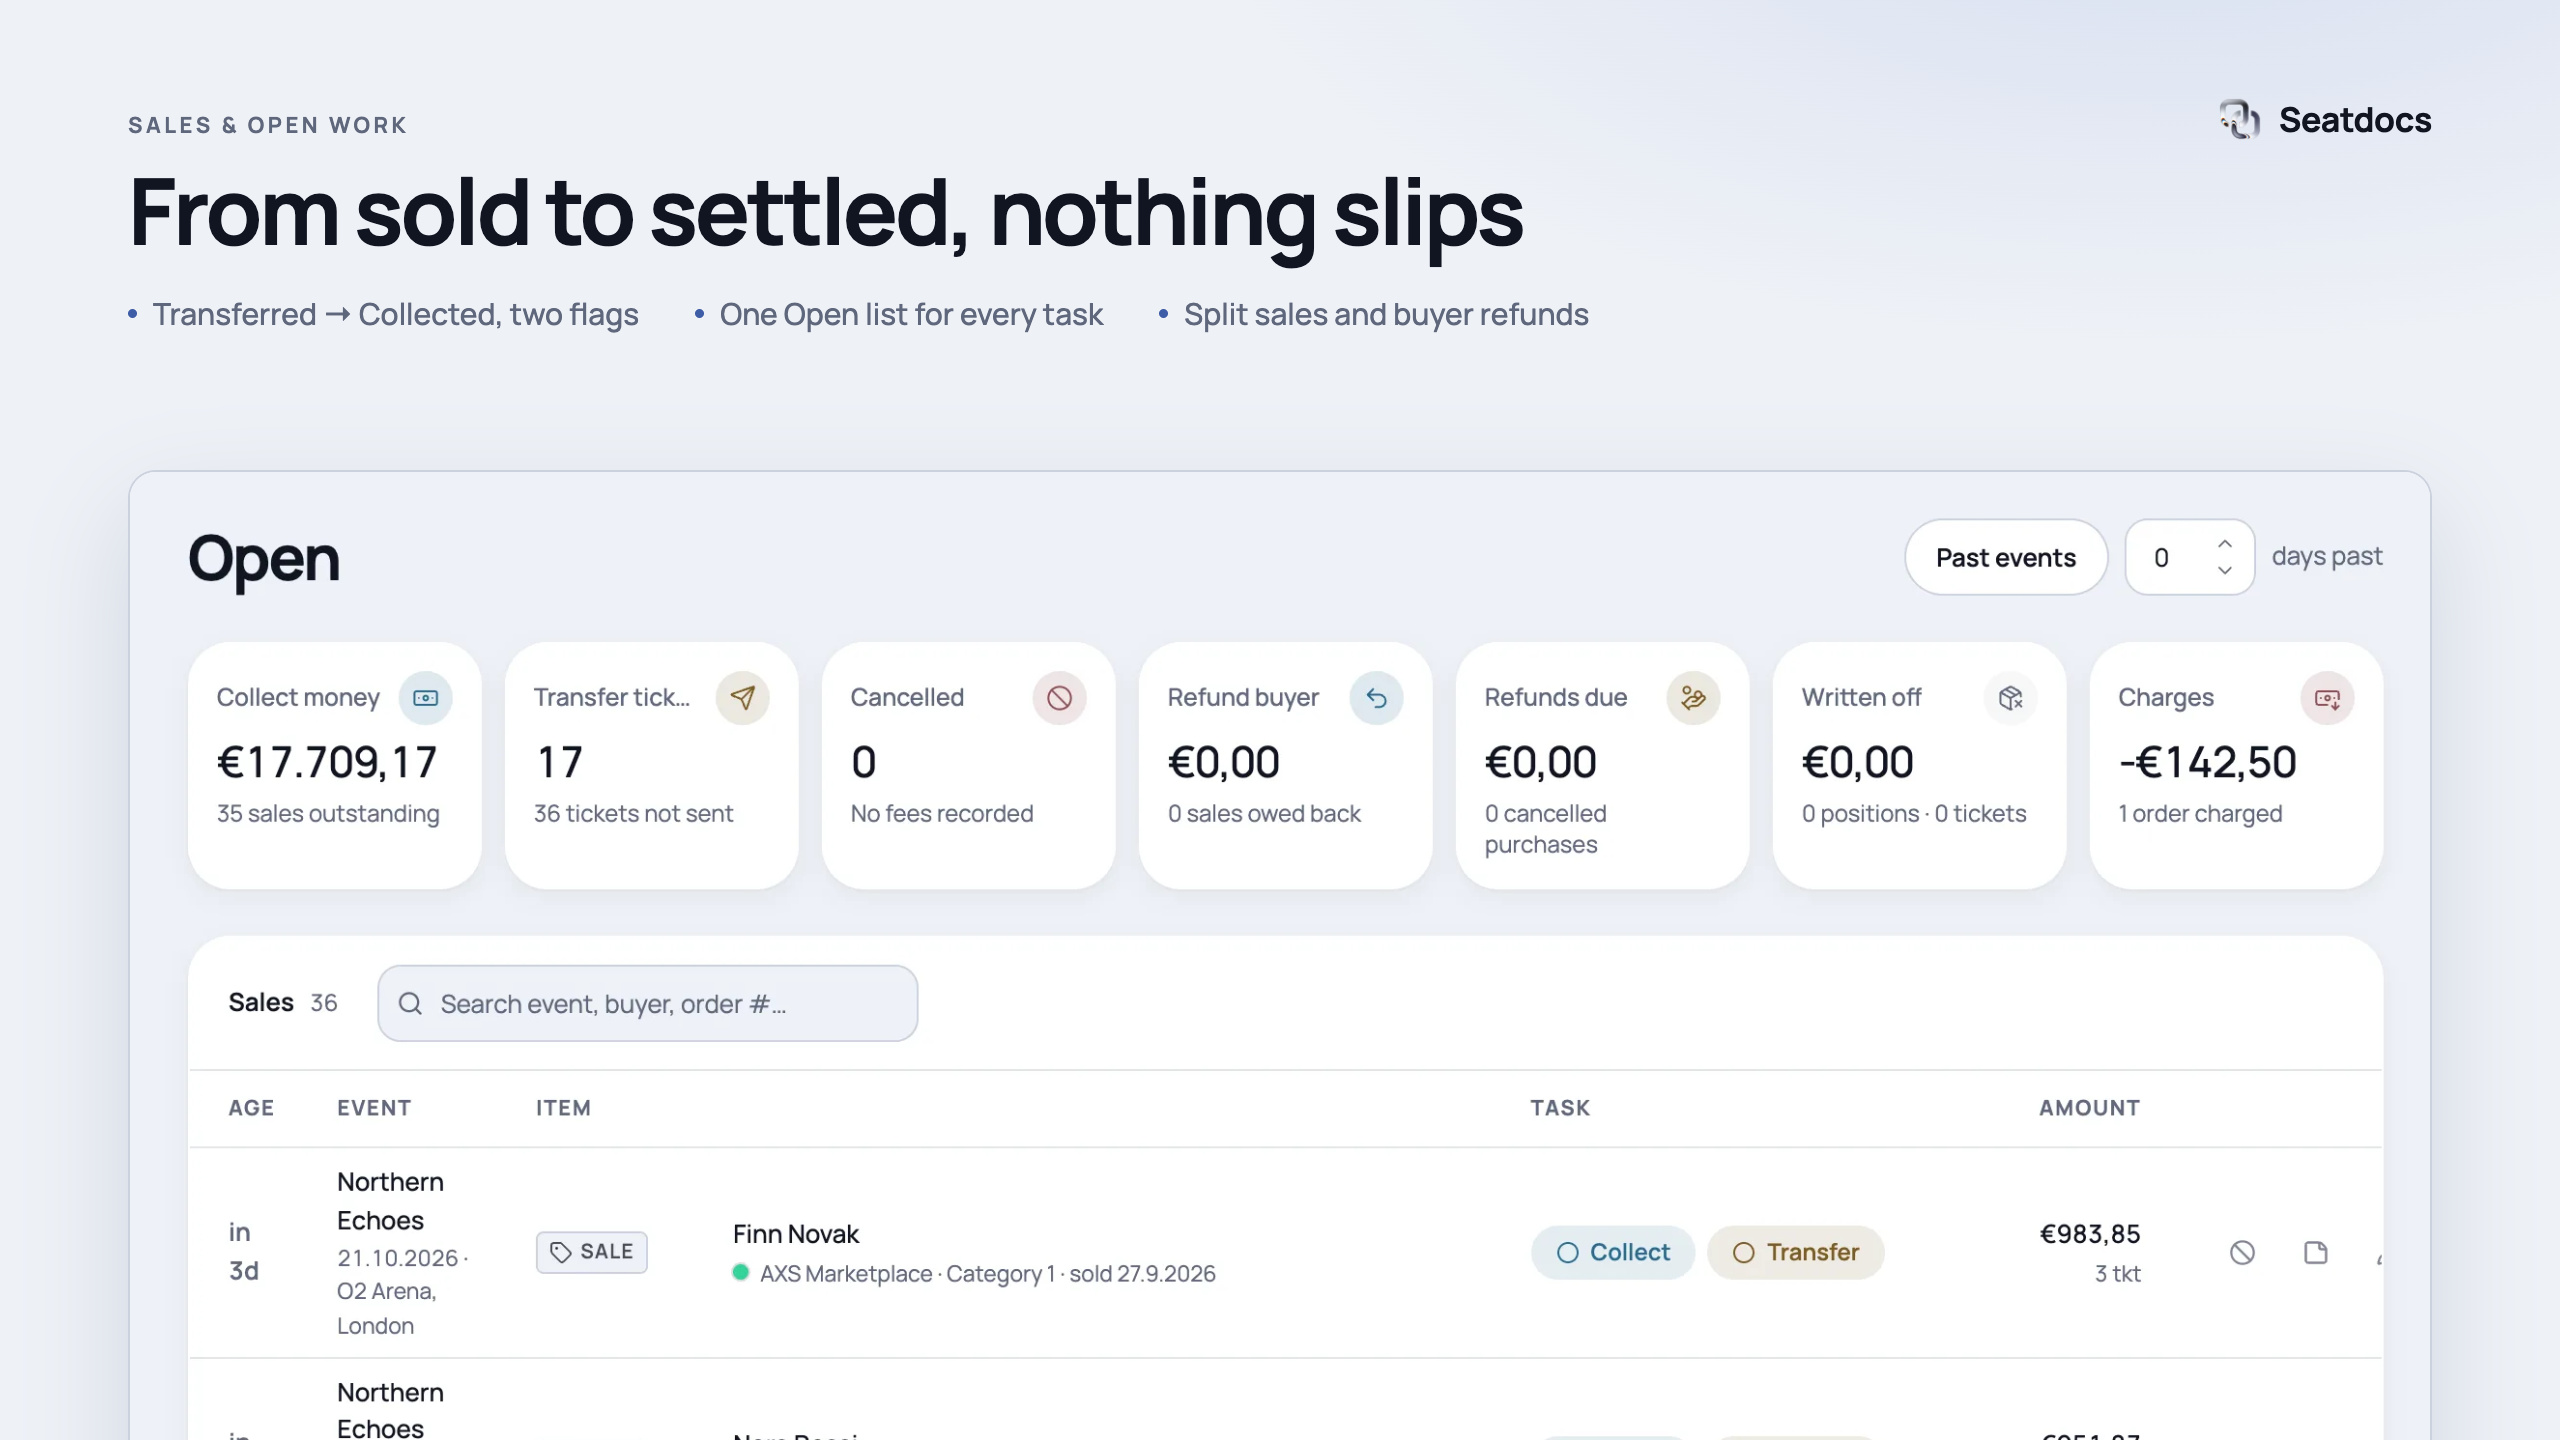Click the Transfer tickets paper-plane icon
The image size is (2560, 1440).
(742, 698)
